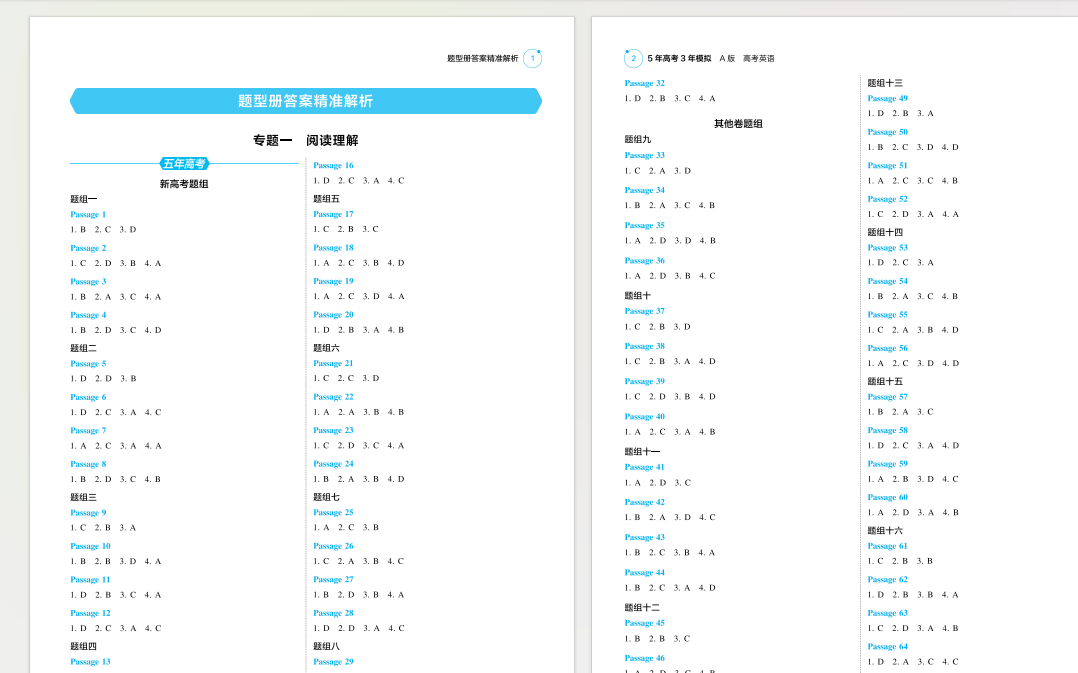1078x673 pixels.
Task: Click the 题组三 heading
Action: point(83,497)
